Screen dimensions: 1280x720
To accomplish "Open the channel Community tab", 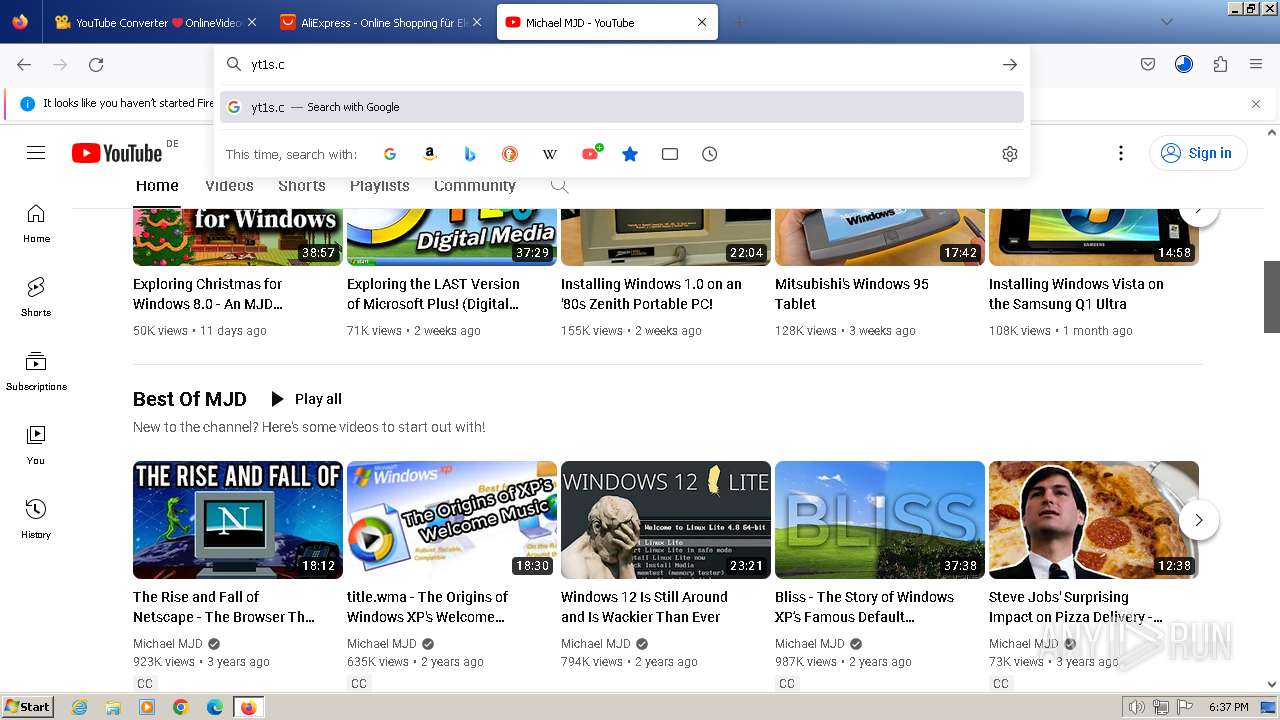I will pos(475,186).
